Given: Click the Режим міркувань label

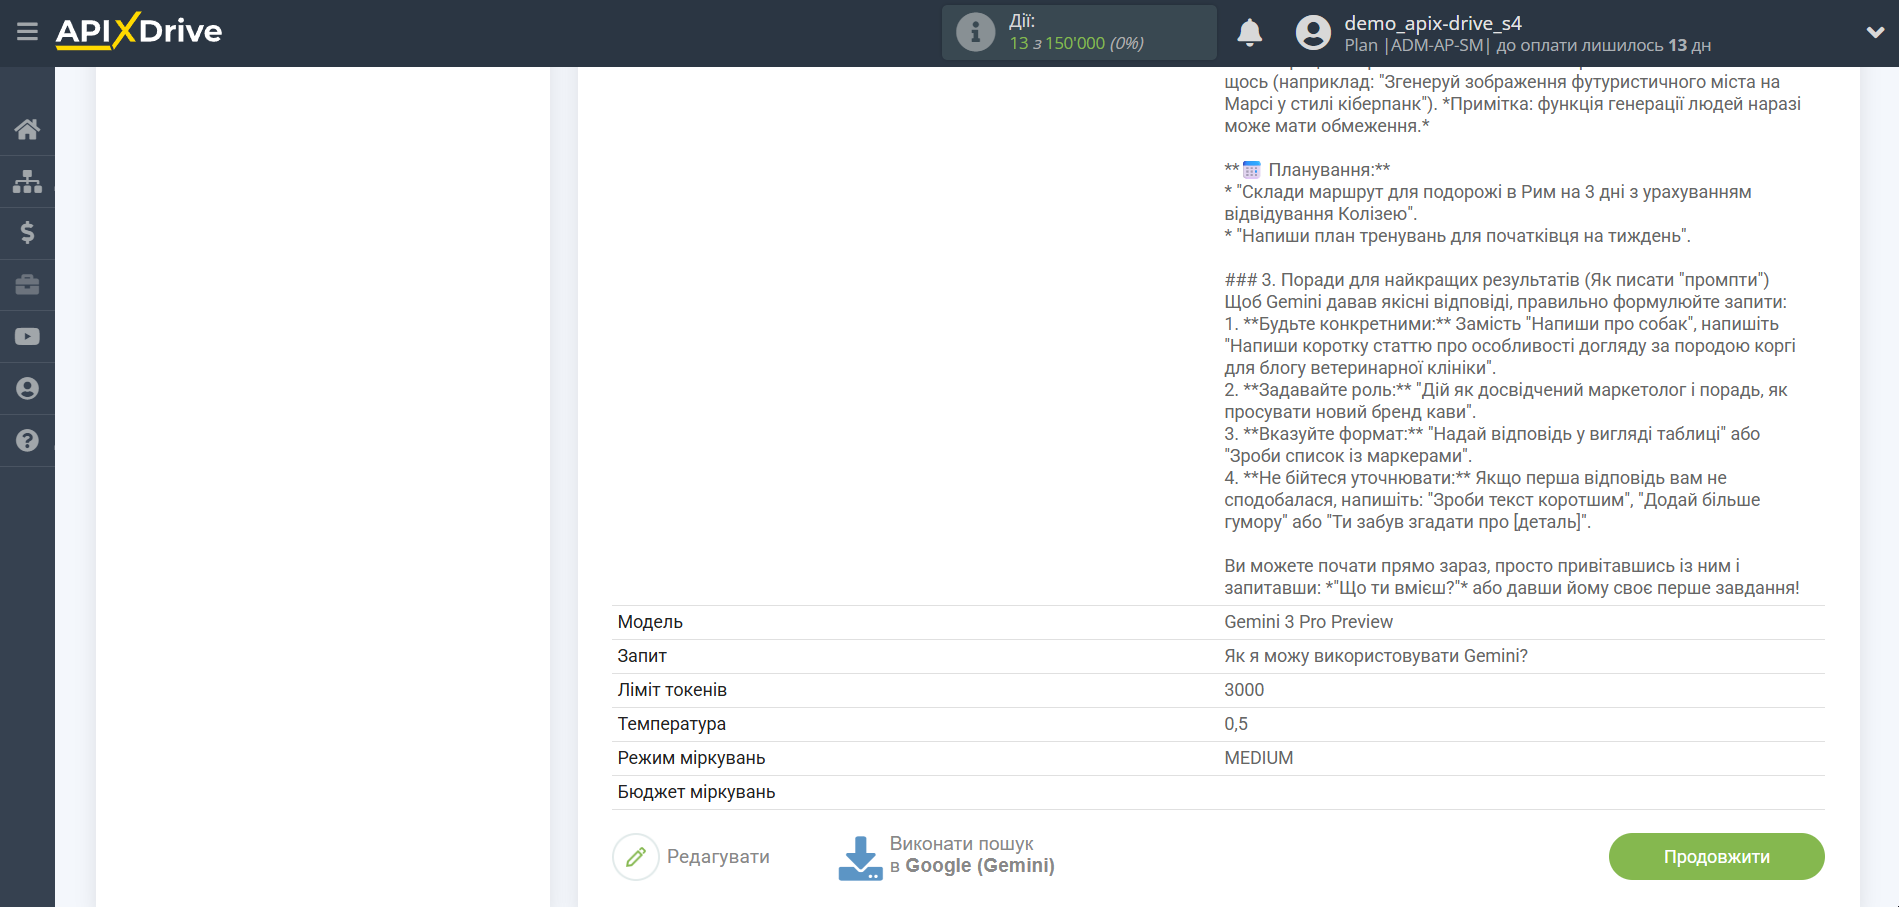Looking at the screenshot, I should click(691, 758).
